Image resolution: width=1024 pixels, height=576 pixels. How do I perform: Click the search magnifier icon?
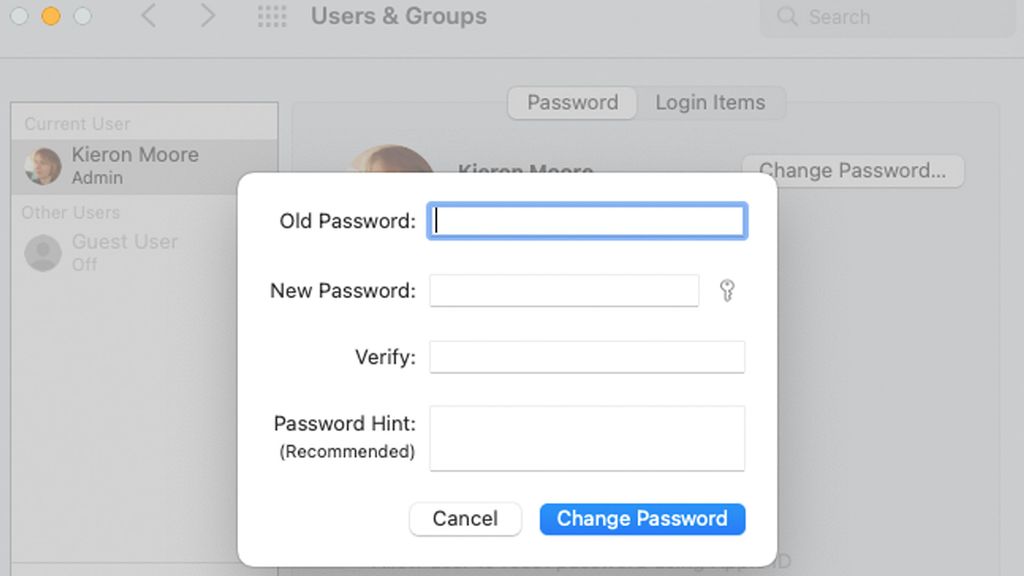point(785,17)
